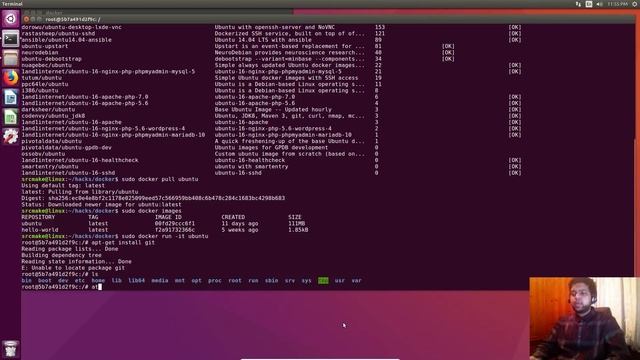Click the '11 days ago' created value
Screen dimensions: 640x360
click(x=240, y=224)
